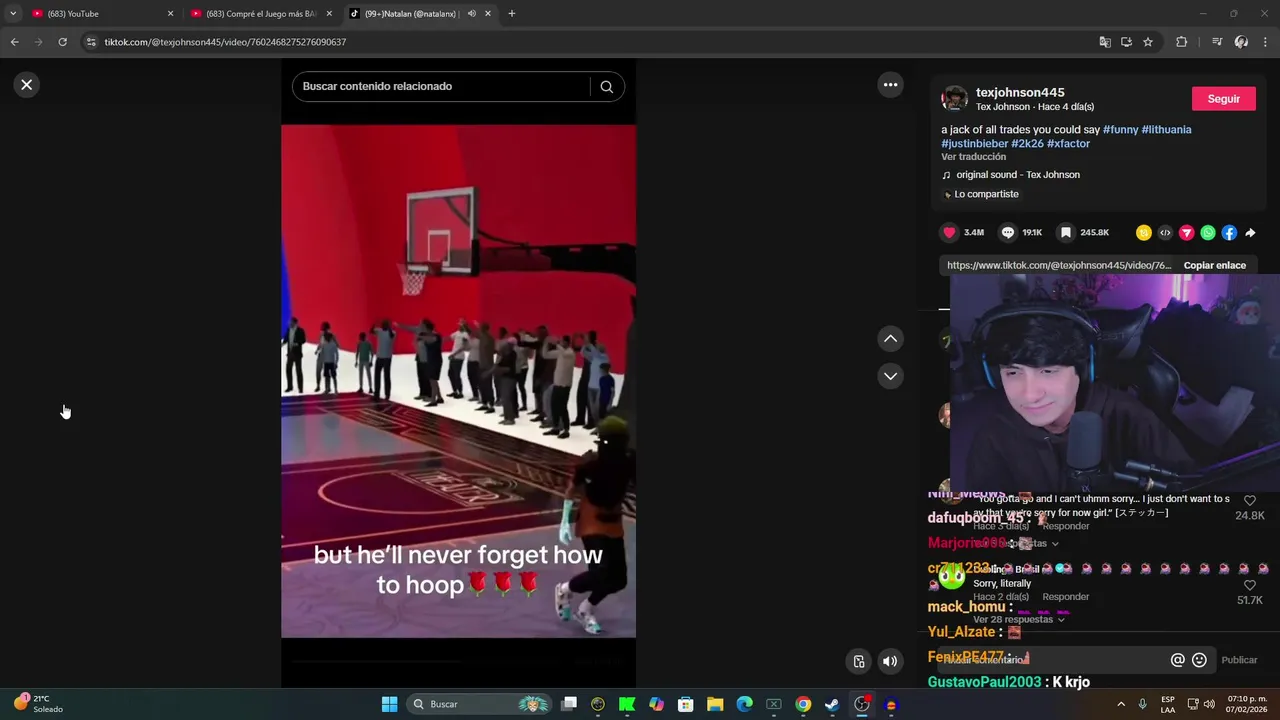Image resolution: width=1280 pixels, height=720 pixels.
Task: Close the TikTok video viewer
Action: (x=27, y=85)
